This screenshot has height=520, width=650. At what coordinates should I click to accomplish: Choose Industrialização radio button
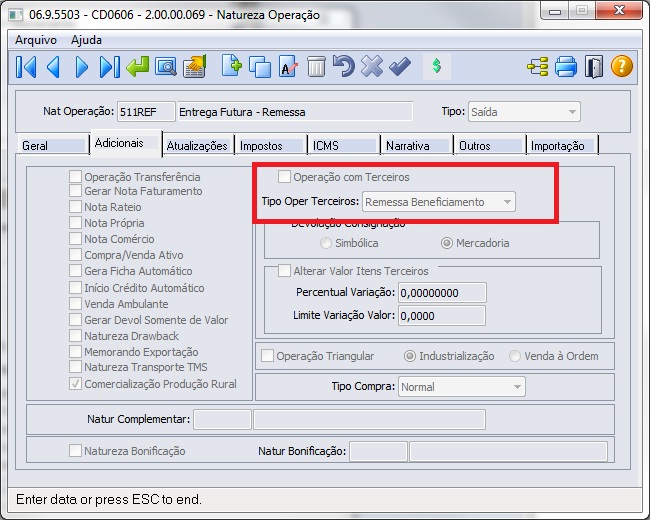click(x=410, y=356)
